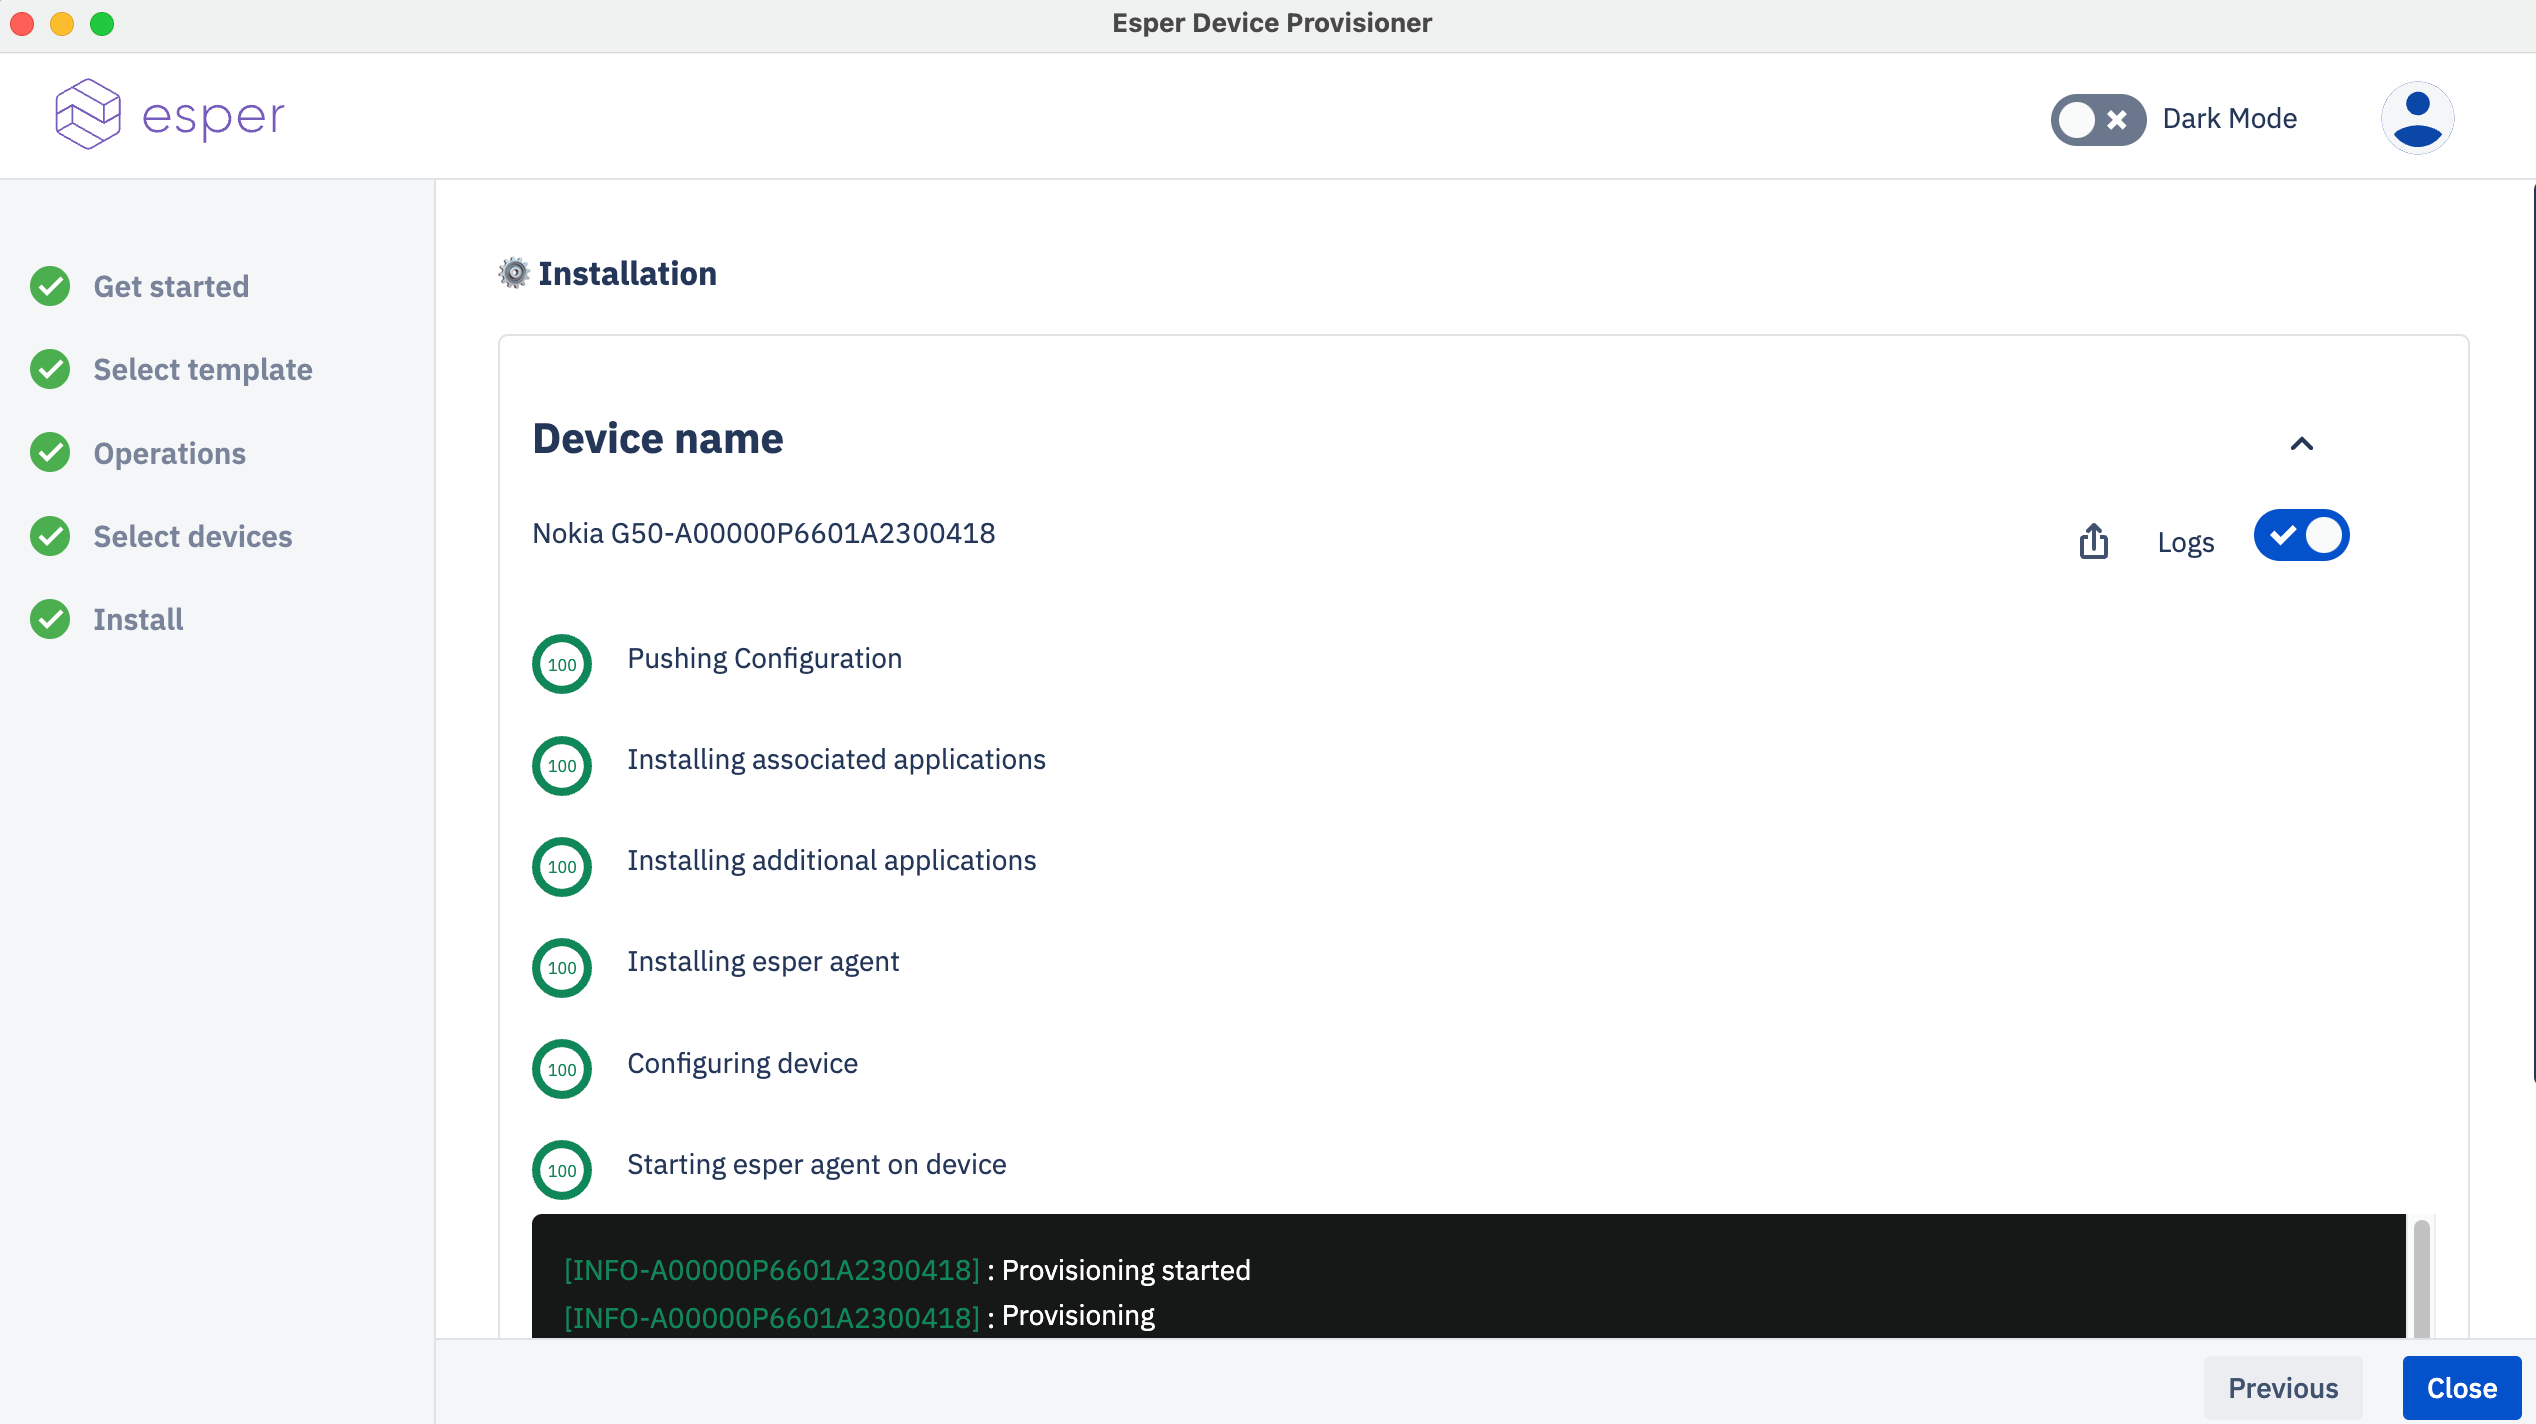Click Installing associated applications text

coord(836,759)
